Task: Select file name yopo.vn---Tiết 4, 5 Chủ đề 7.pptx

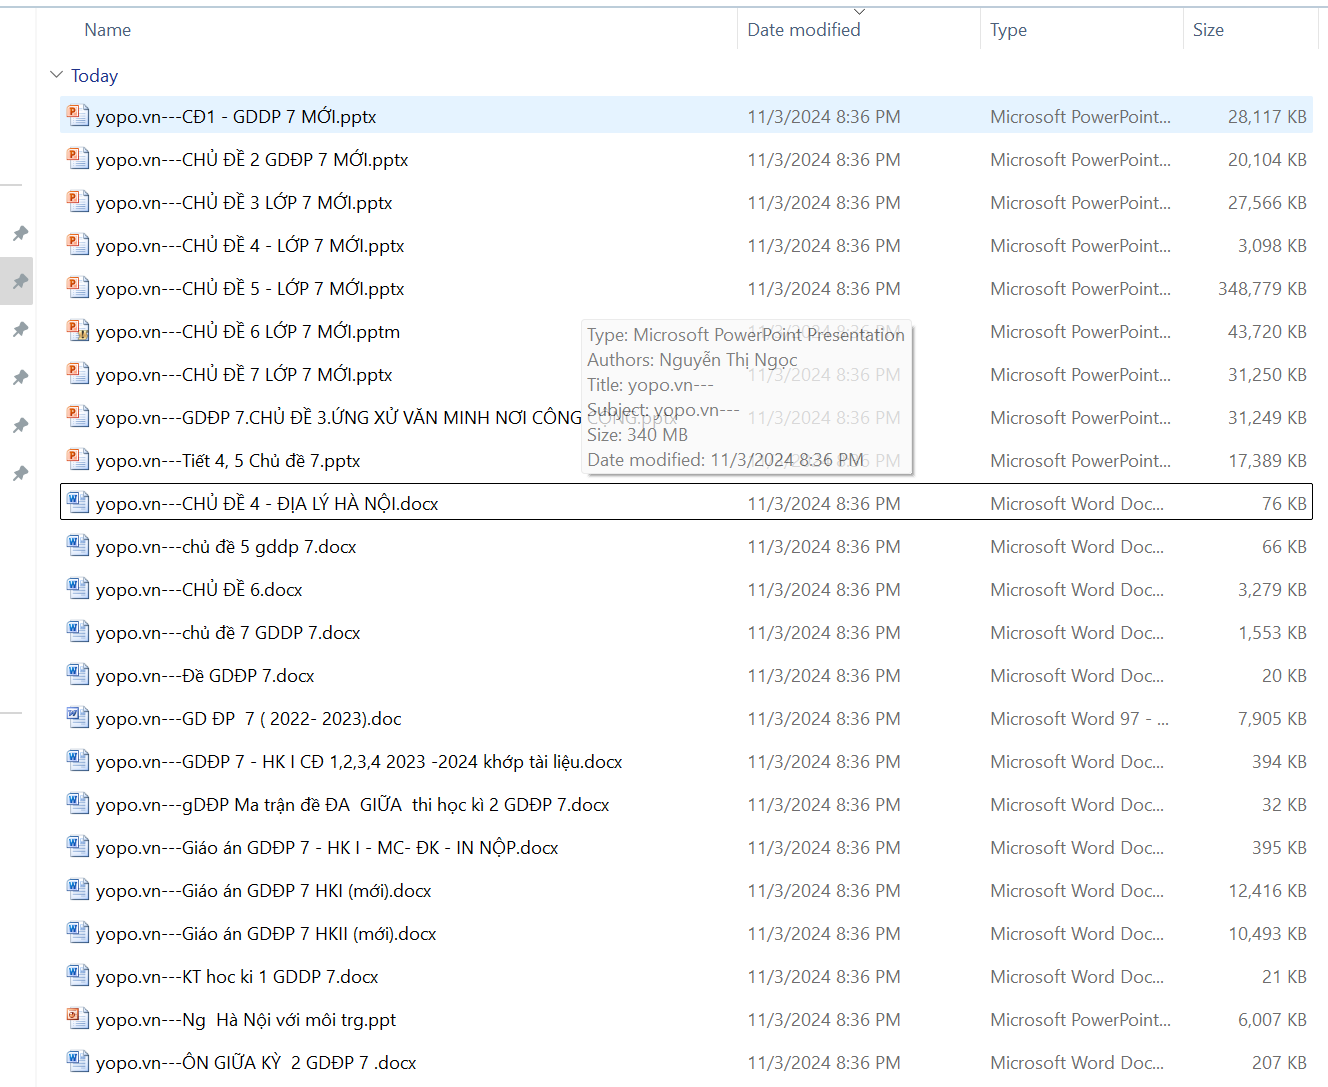Action: click(x=228, y=461)
